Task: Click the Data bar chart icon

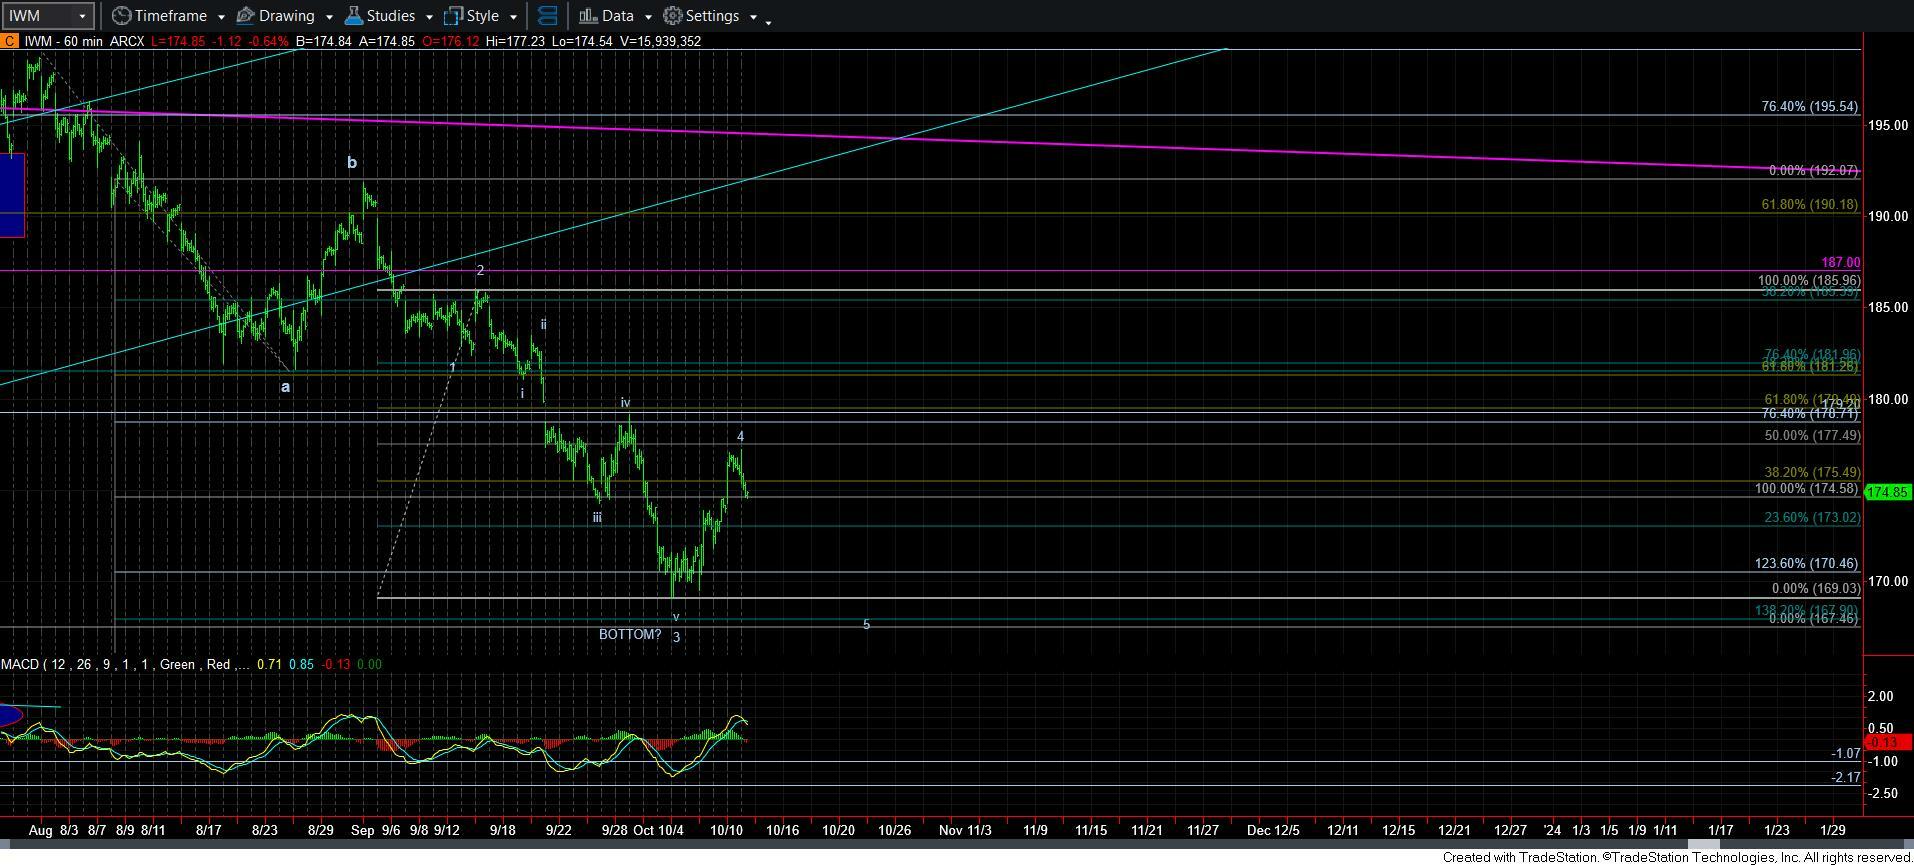Action: (588, 16)
